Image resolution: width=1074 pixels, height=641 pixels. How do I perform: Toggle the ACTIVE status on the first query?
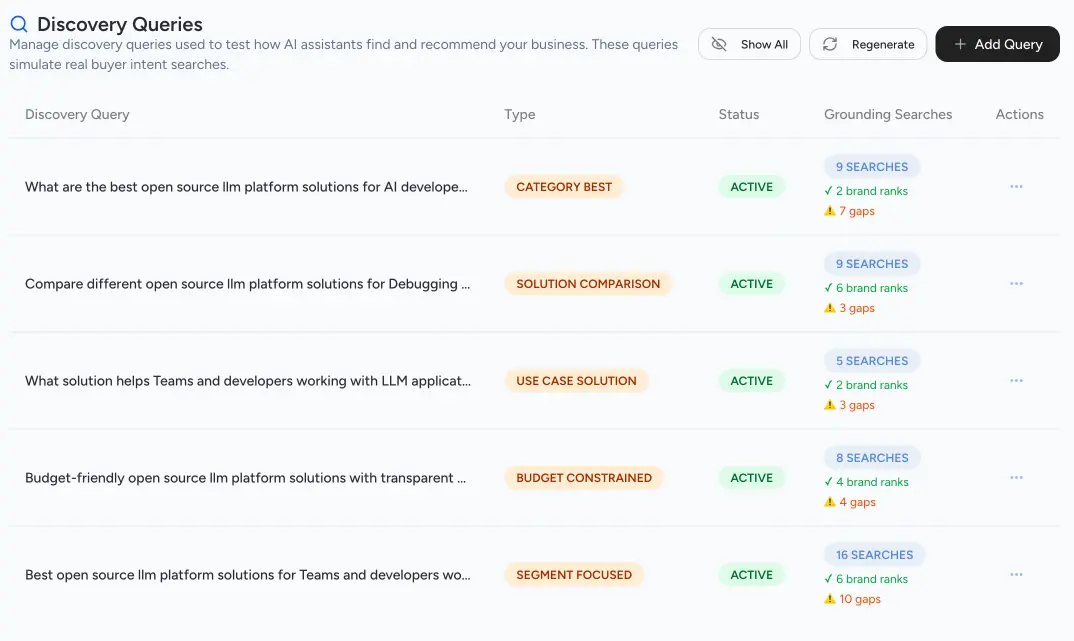(x=751, y=186)
